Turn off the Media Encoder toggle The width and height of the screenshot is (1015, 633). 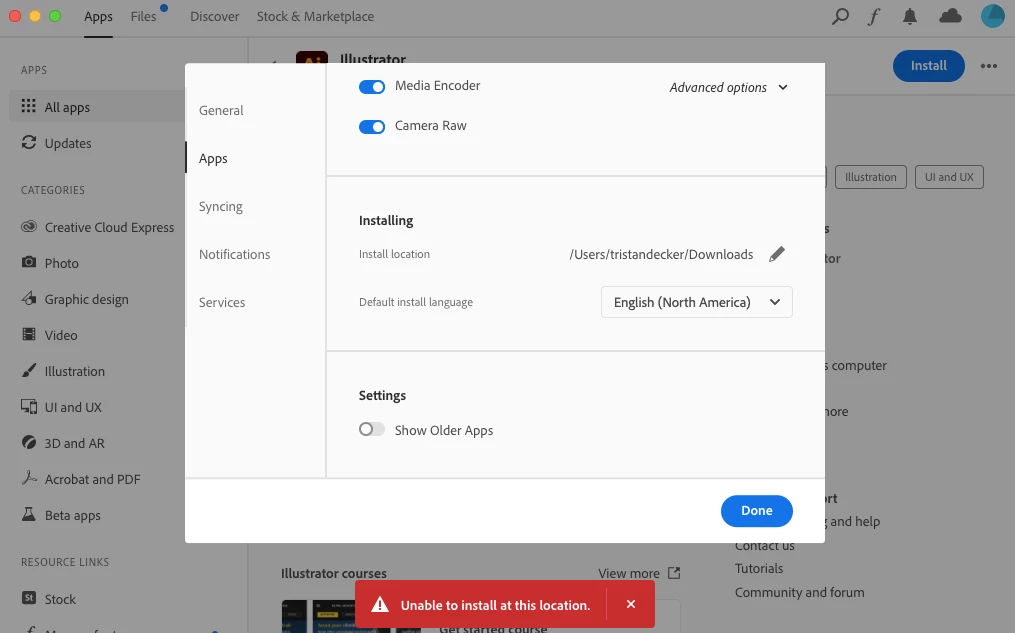[372, 87]
